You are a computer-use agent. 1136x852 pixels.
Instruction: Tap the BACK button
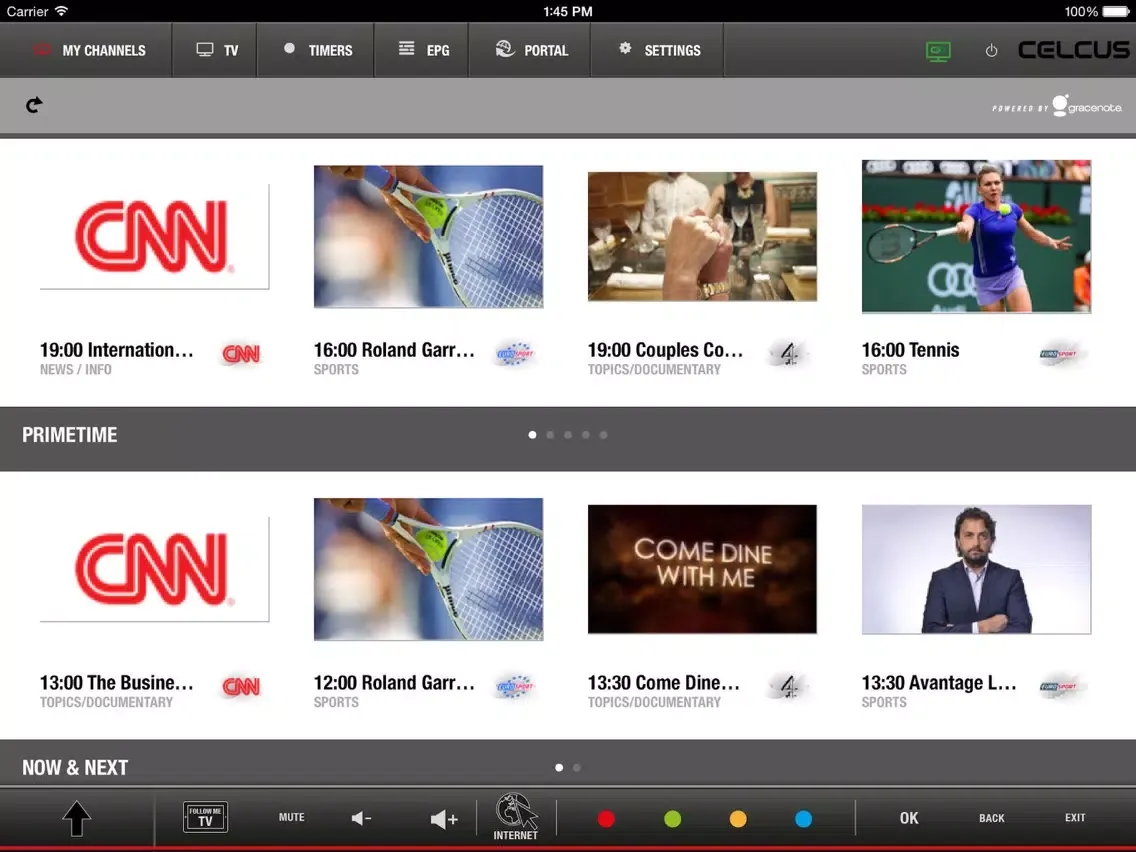992,818
